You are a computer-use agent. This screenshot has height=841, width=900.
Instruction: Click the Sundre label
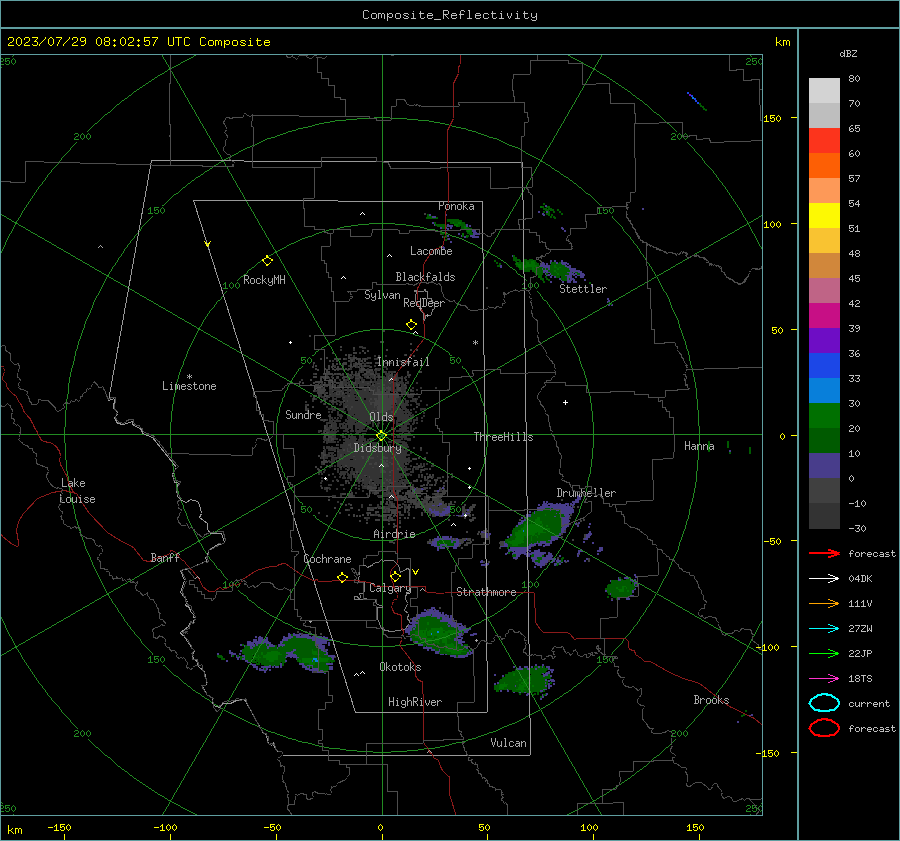tap(303, 414)
